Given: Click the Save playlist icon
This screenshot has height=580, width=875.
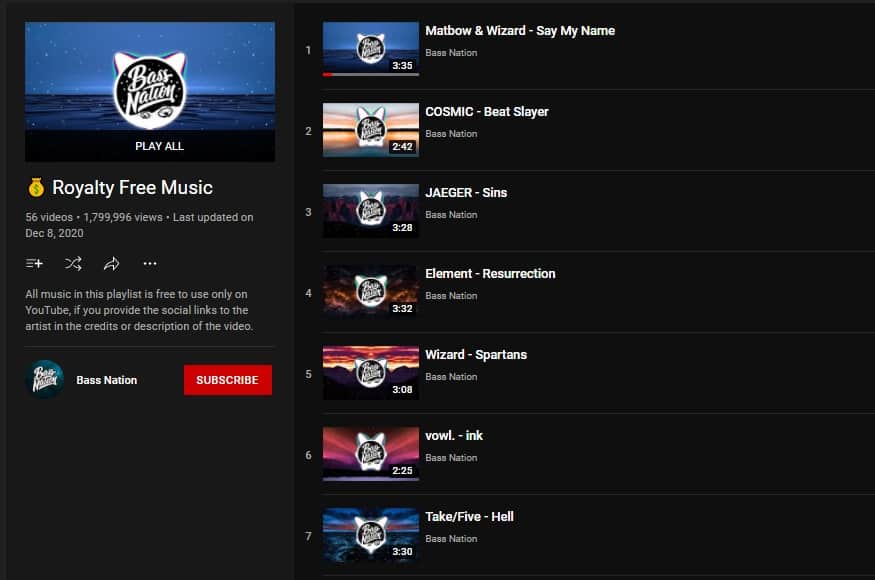Looking at the screenshot, I should click(x=34, y=263).
